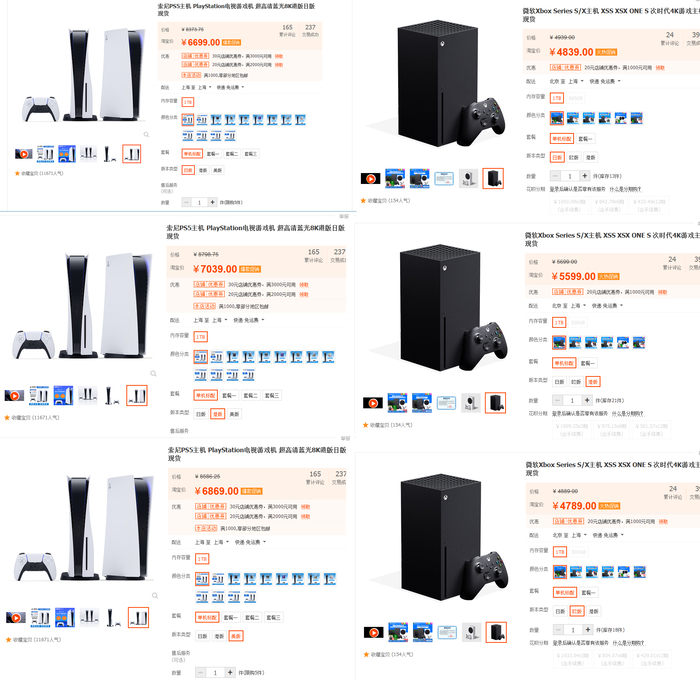
Task: Increase quantity with plus in ¥5599 Xbox listing
Action: (587, 400)
